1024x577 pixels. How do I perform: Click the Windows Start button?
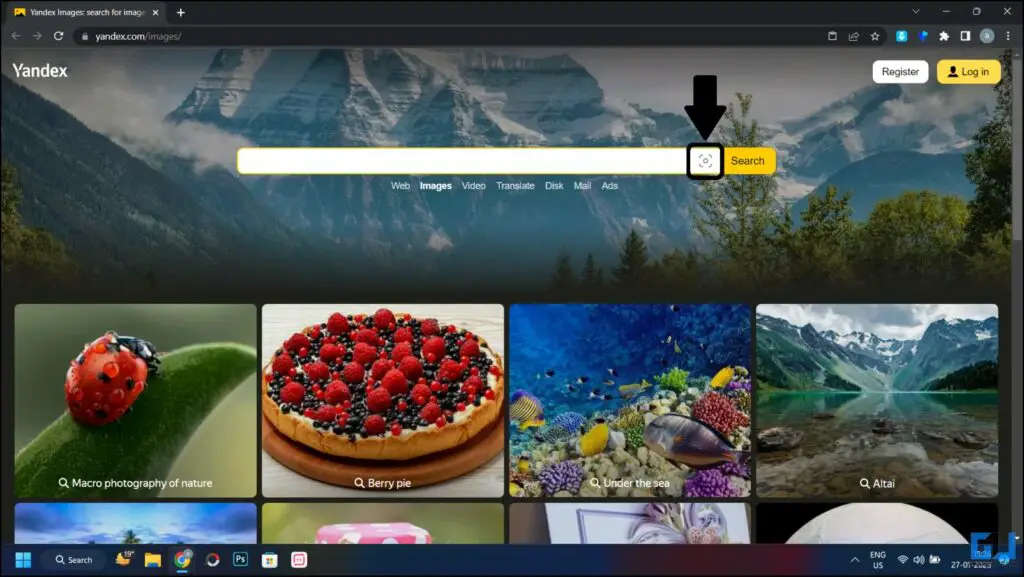pyautogui.click(x=23, y=559)
